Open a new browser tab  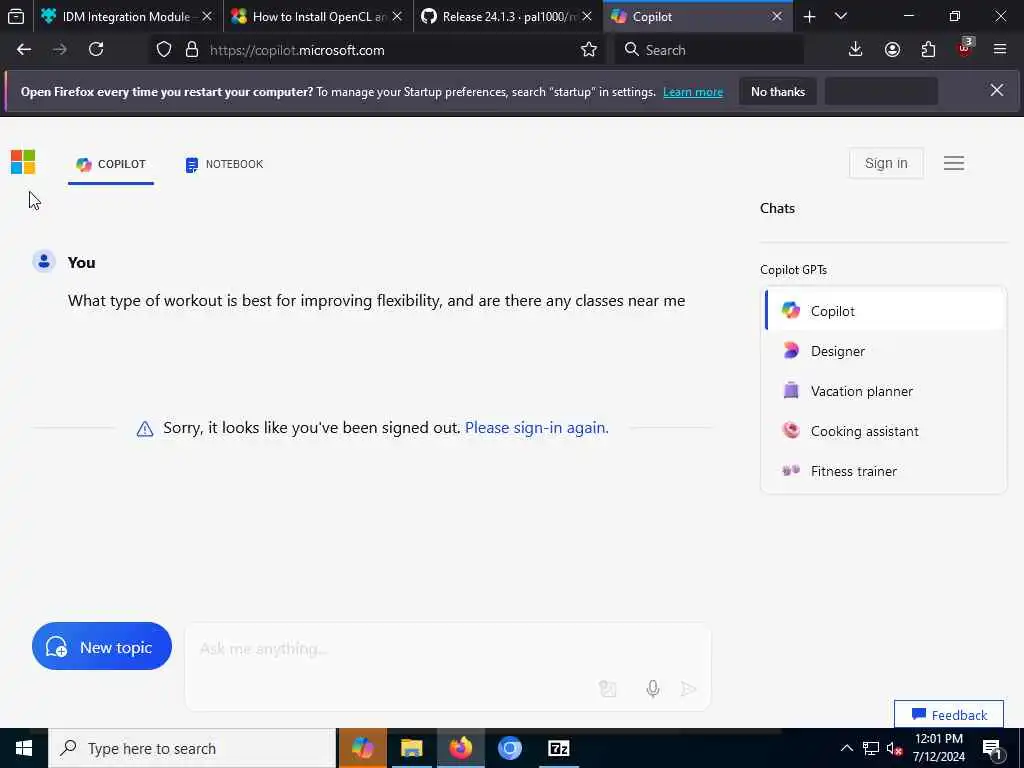pos(810,17)
